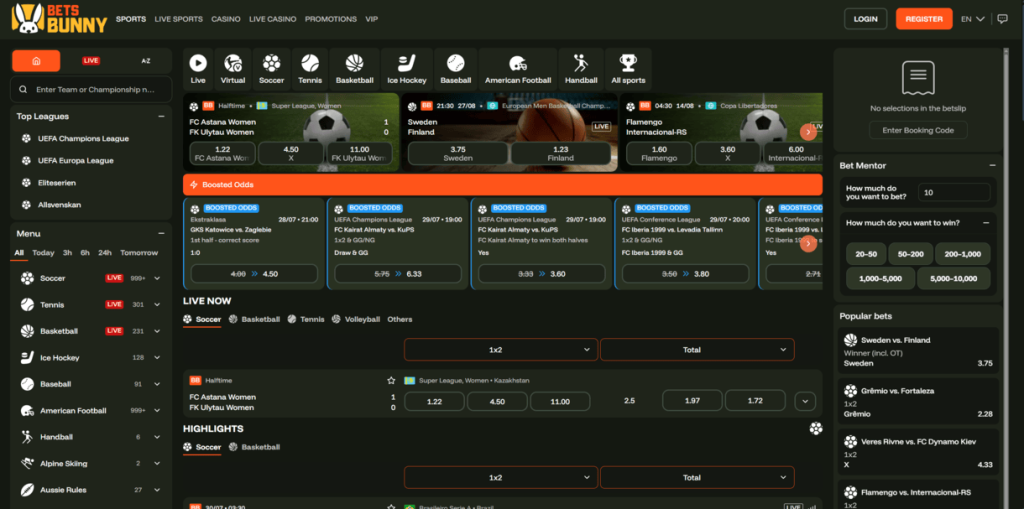Click the BetsBunny logo
1024x509 pixels.
coord(59,18)
